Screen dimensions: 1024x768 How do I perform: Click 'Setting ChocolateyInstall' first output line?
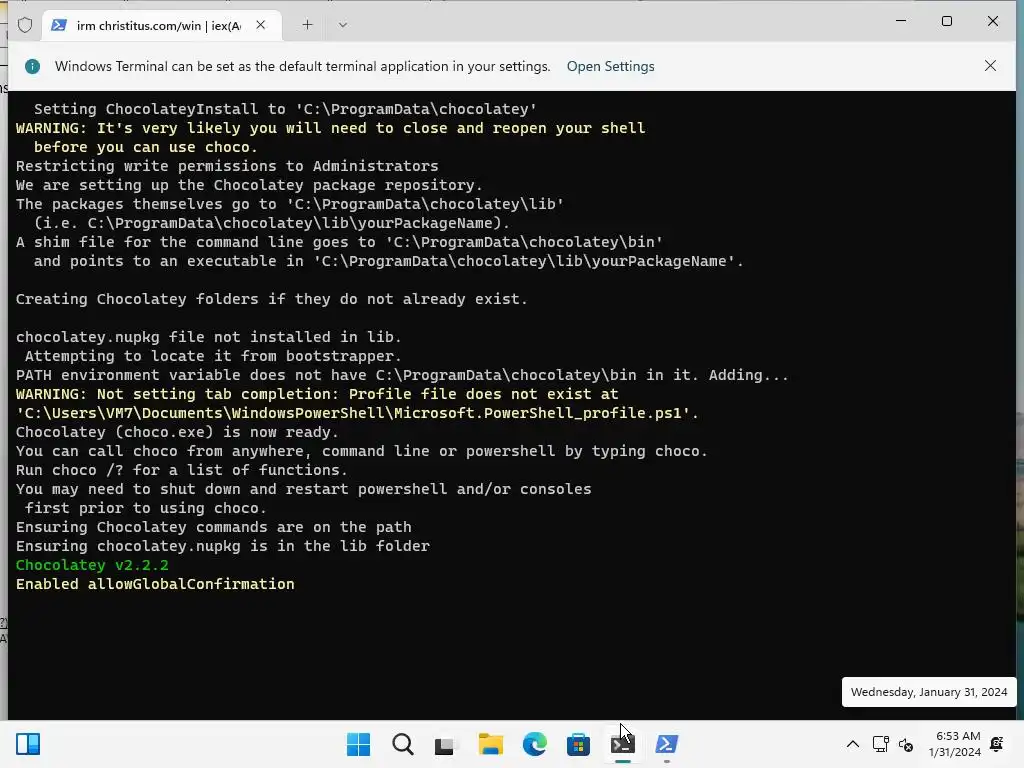tap(285, 109)
